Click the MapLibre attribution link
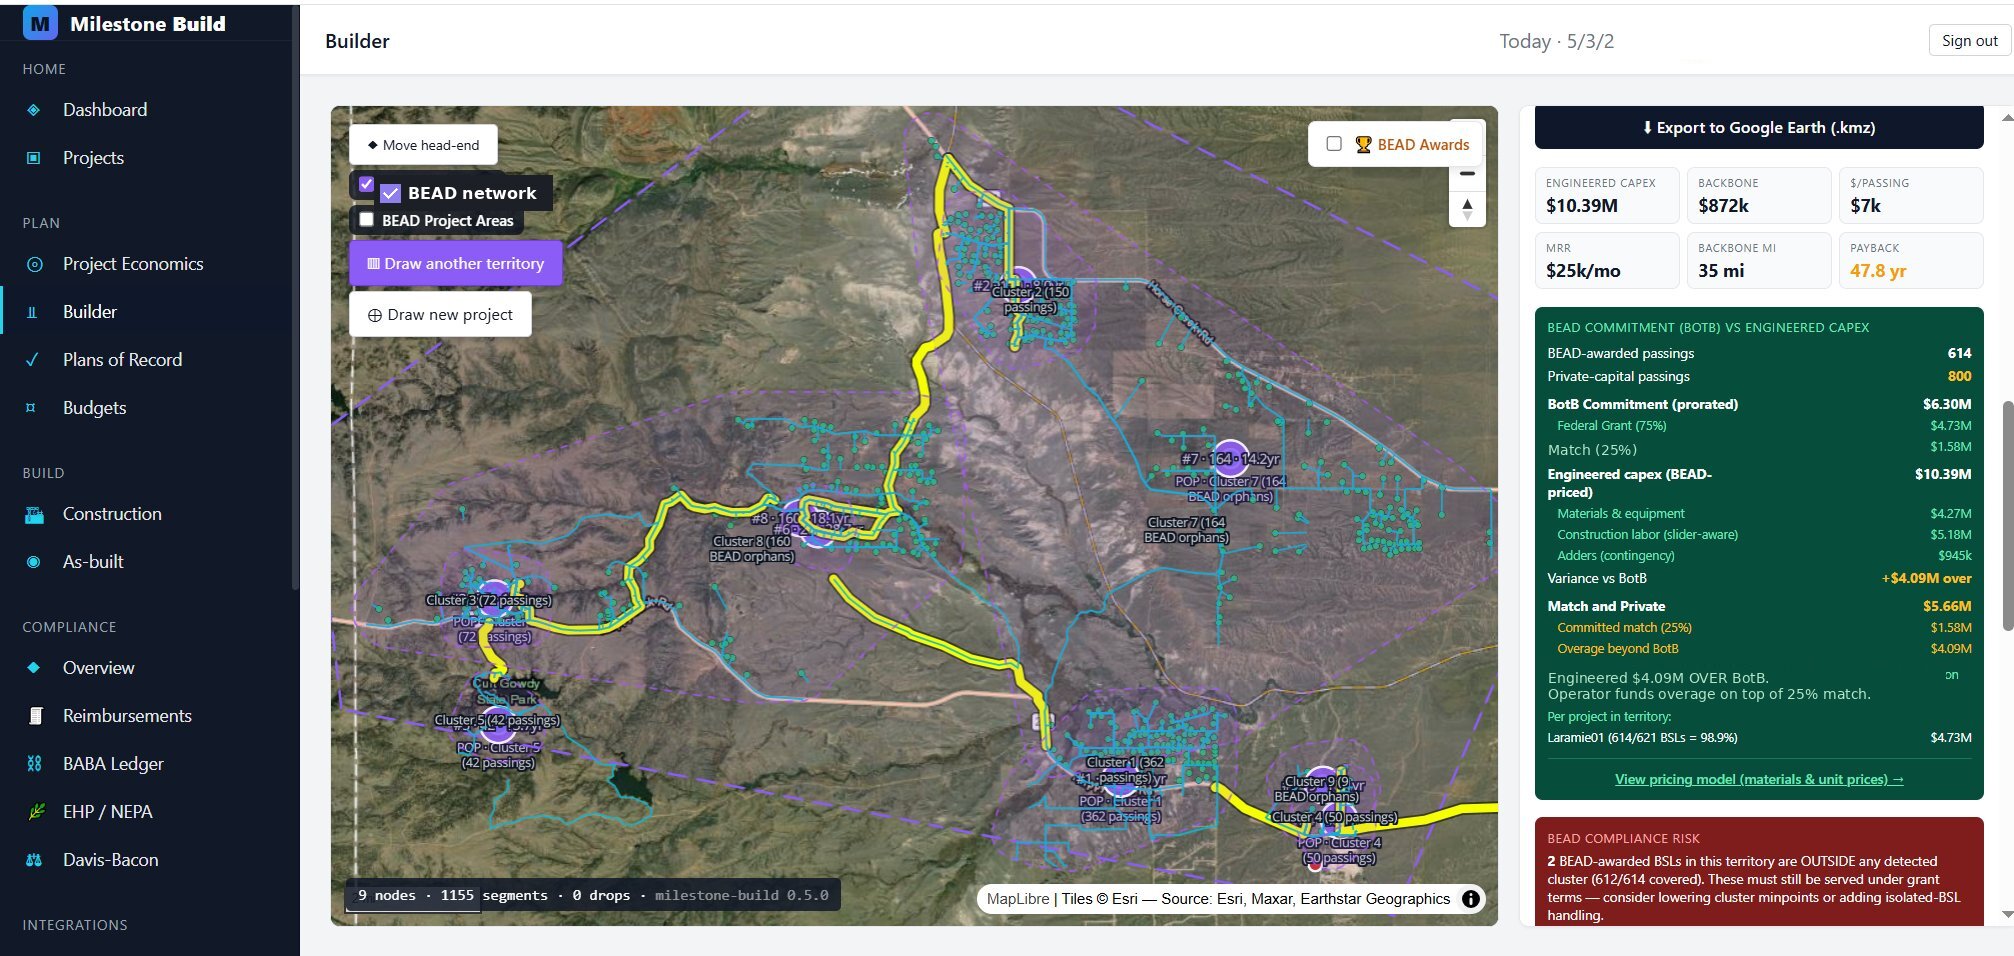Image resolution: width=2014 pixels, height=956 pixels. click(x=1018, y=899)
